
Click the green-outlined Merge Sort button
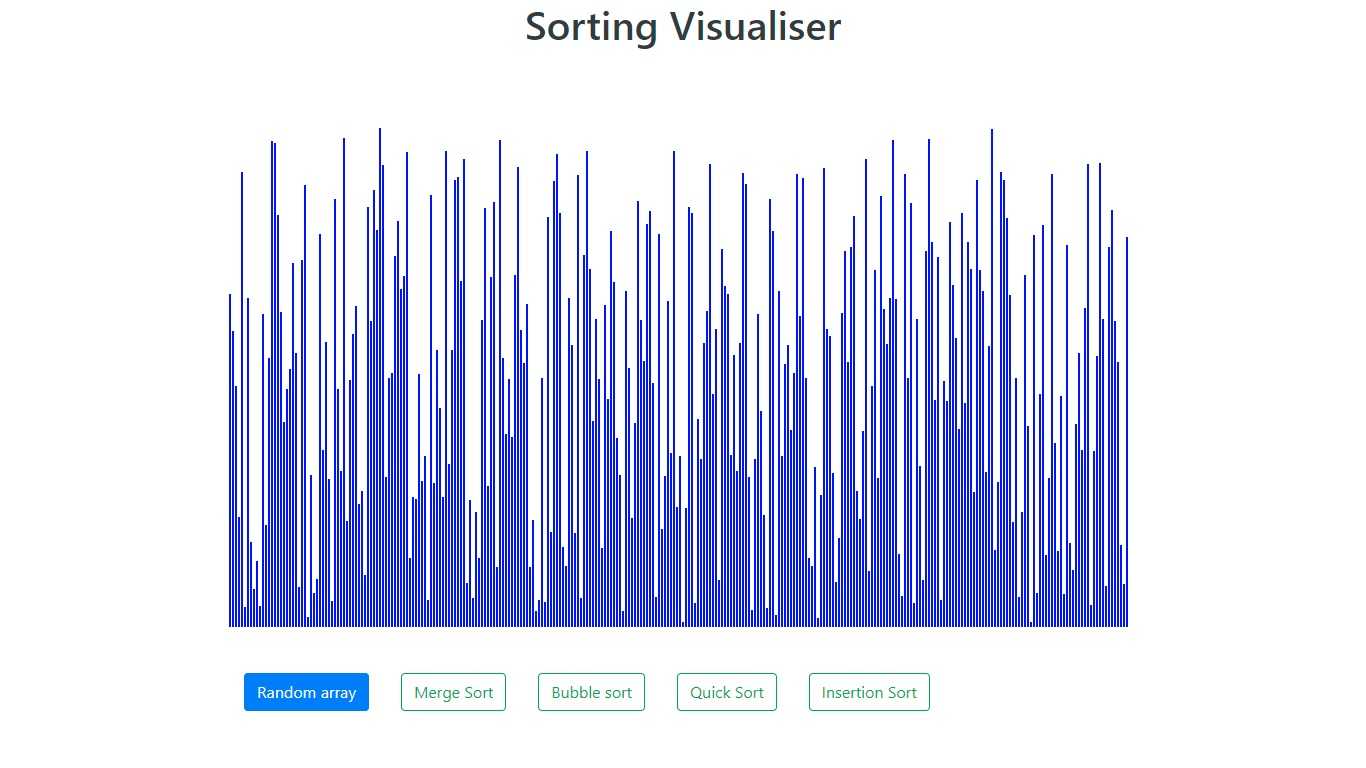point(453,692)
